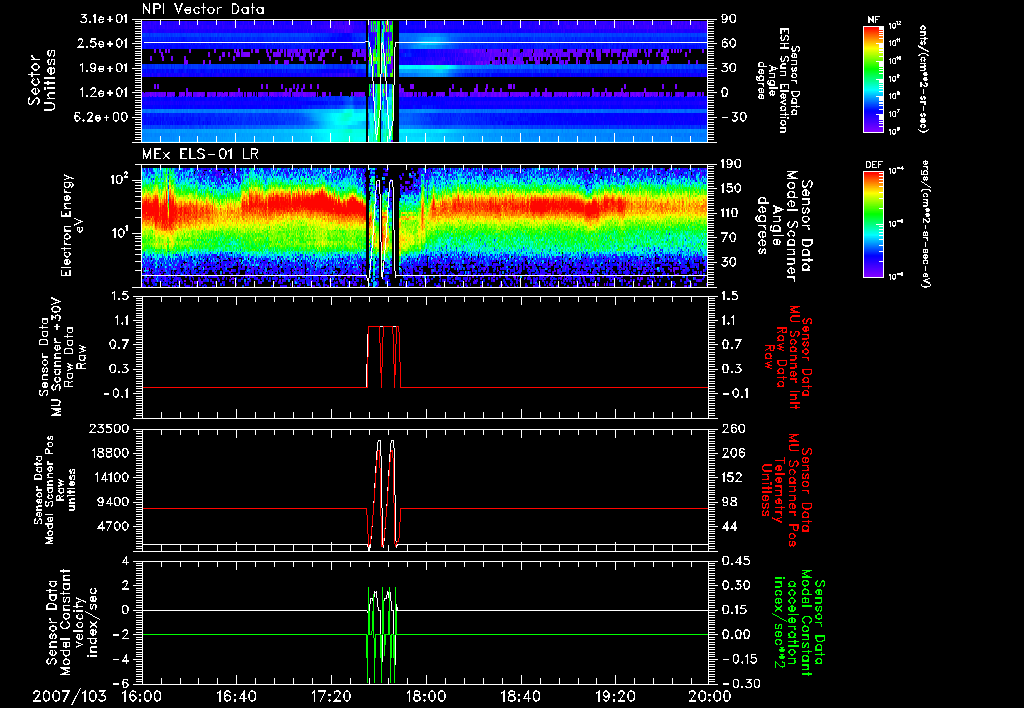Click the 18:00 time axis label
The height and width of the screenshot is (708, 1024).
(426, 696)
